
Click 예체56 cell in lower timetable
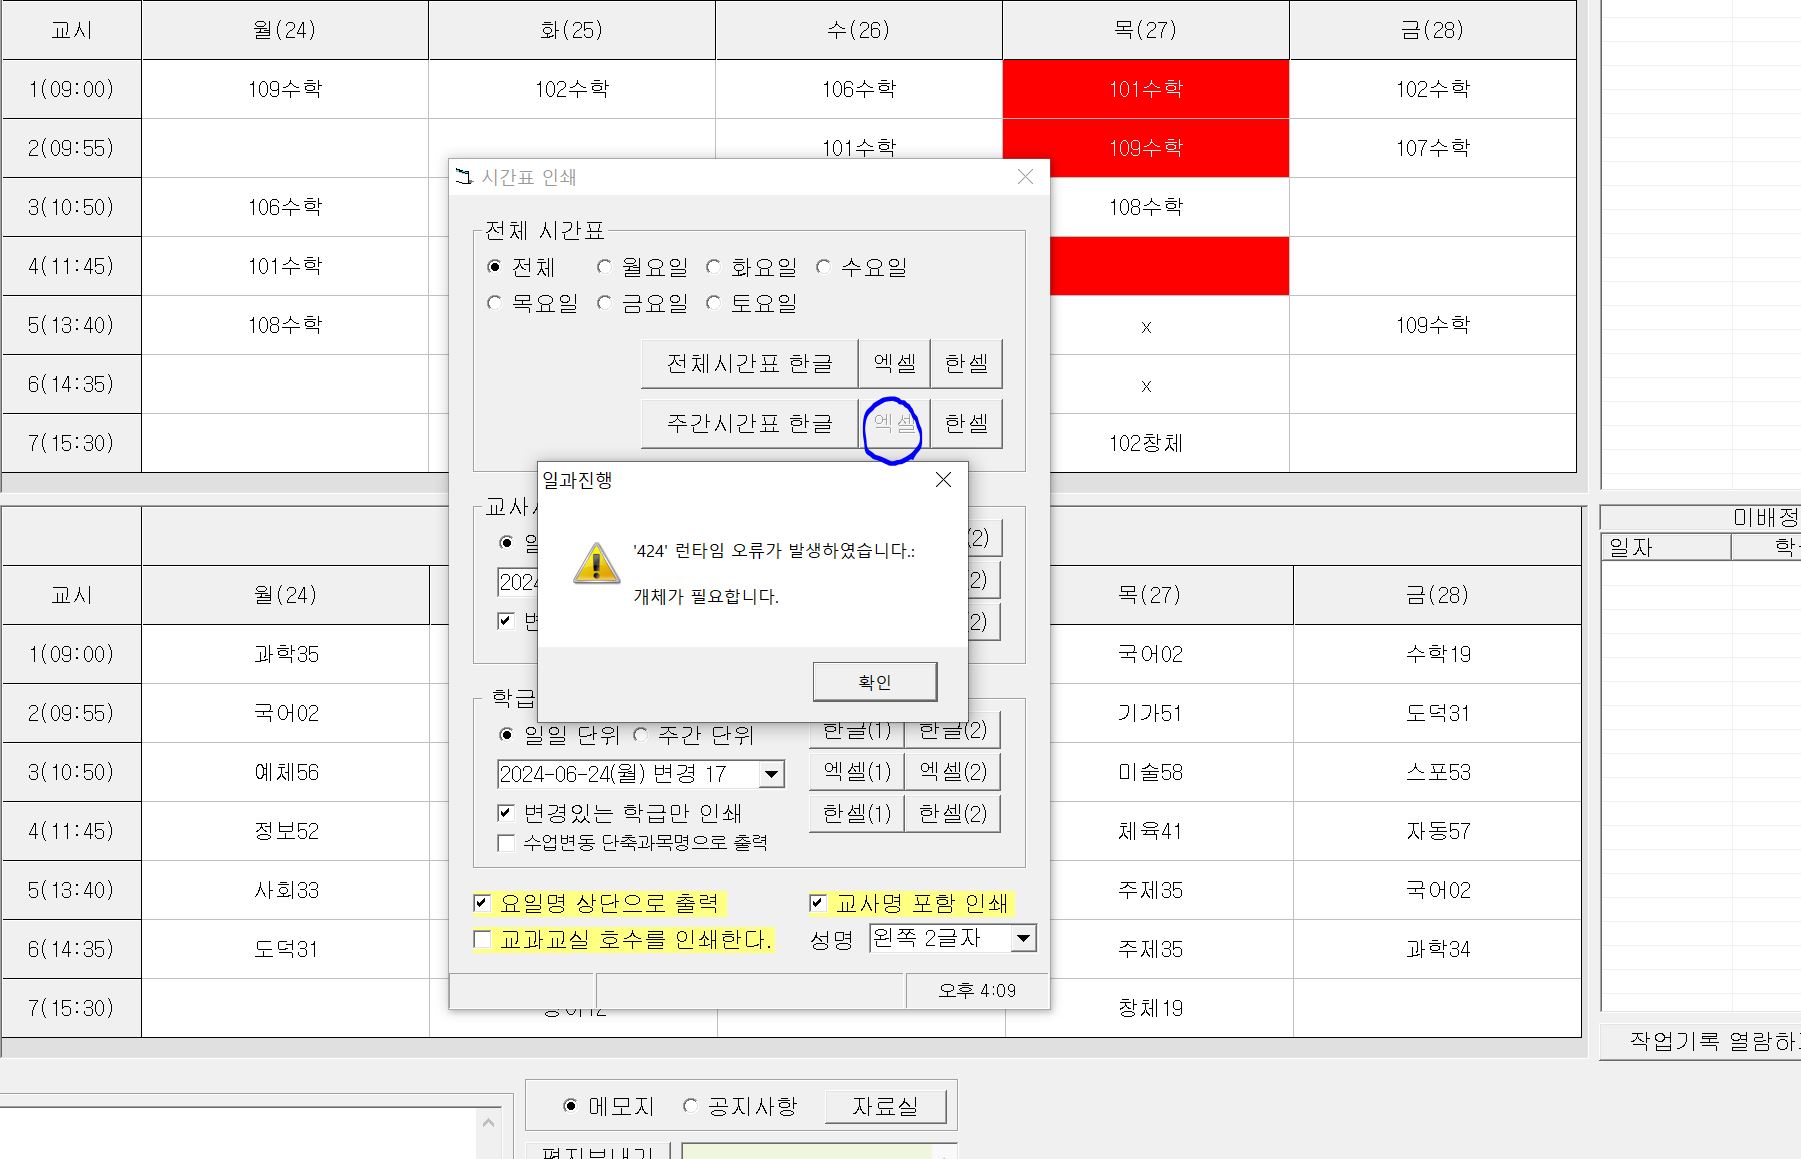coord(286,772)
